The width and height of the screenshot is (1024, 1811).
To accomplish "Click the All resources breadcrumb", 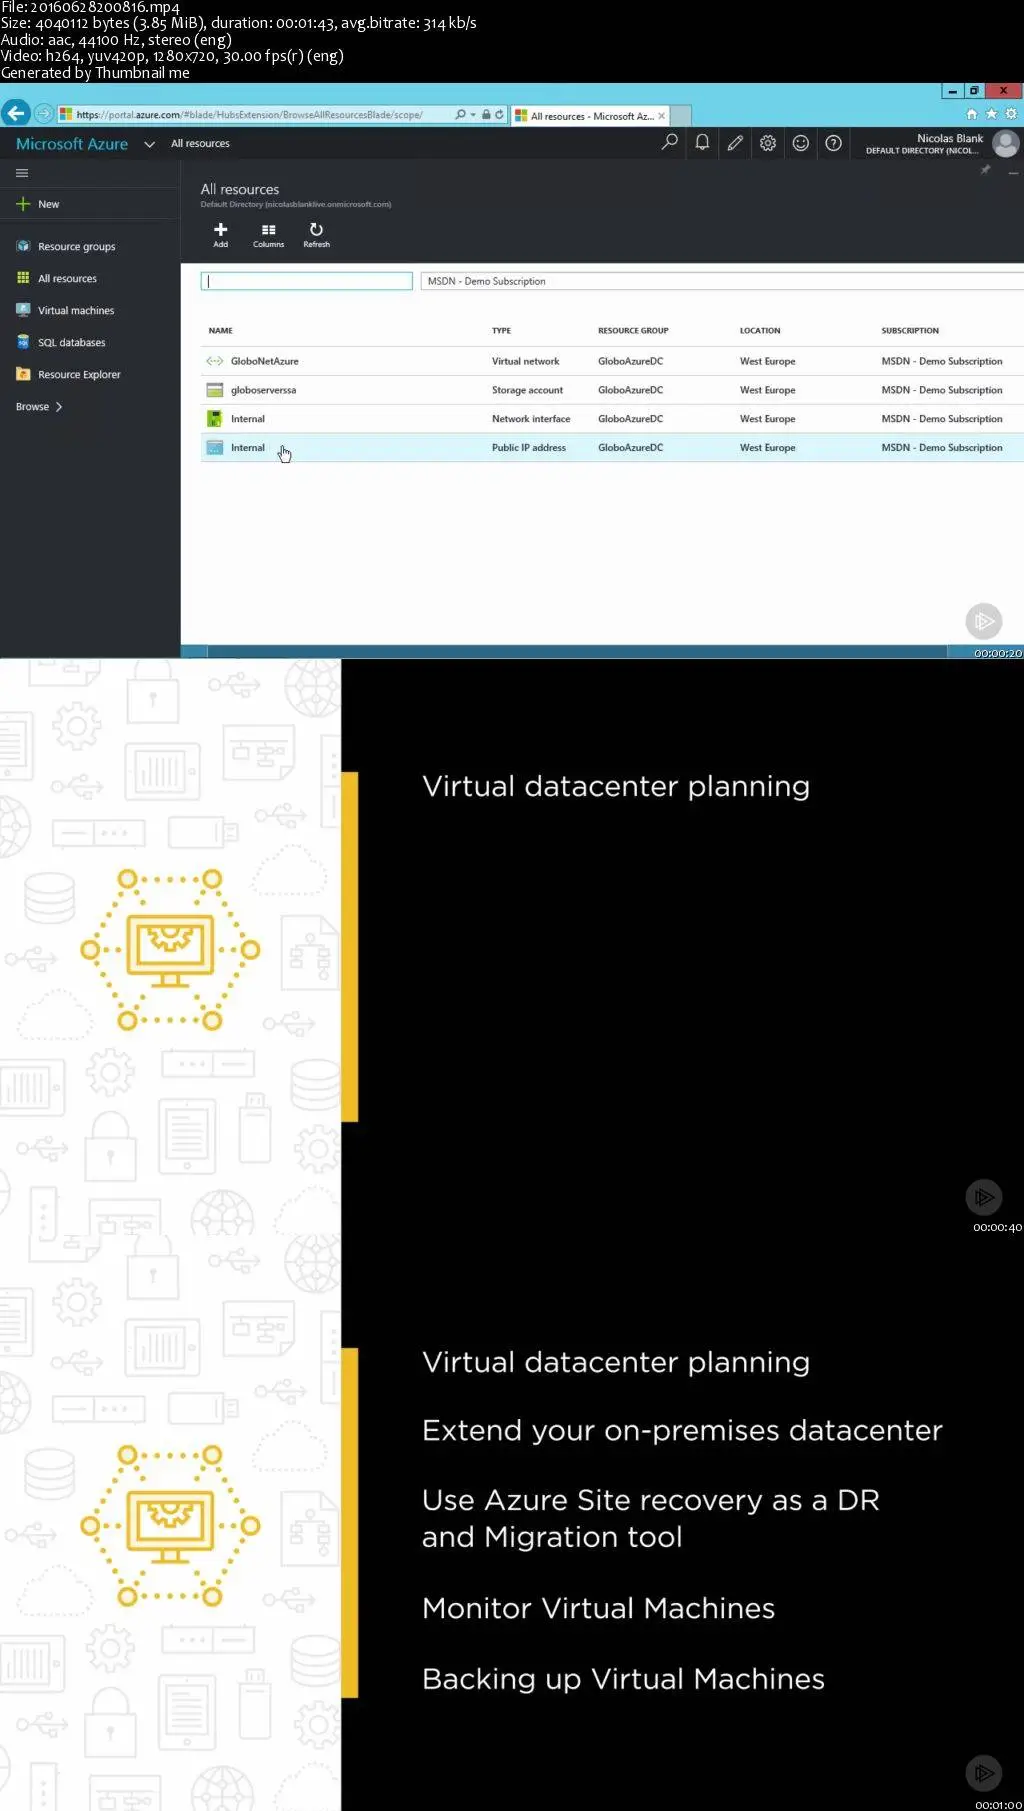I will point(200,144).
